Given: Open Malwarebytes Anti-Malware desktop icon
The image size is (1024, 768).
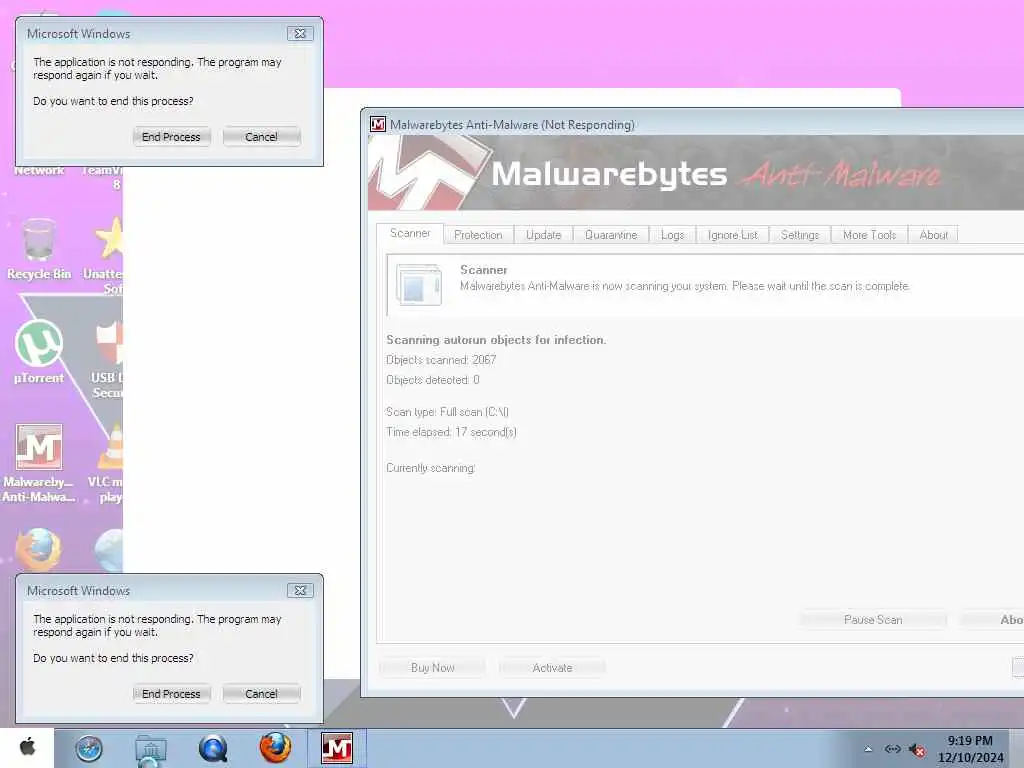Looking at the screenshot, I should (39, 463).
